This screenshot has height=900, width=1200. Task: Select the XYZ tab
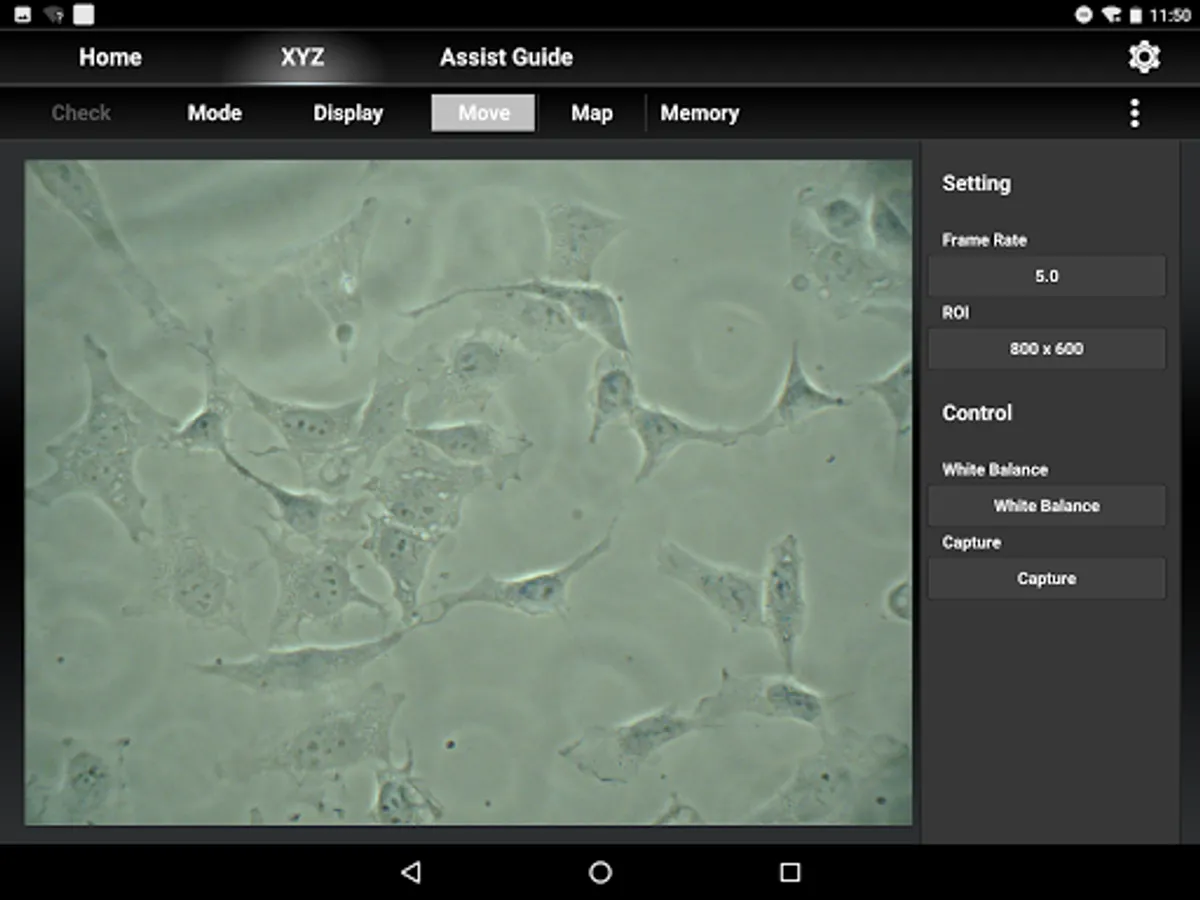[x=302, y=57]
